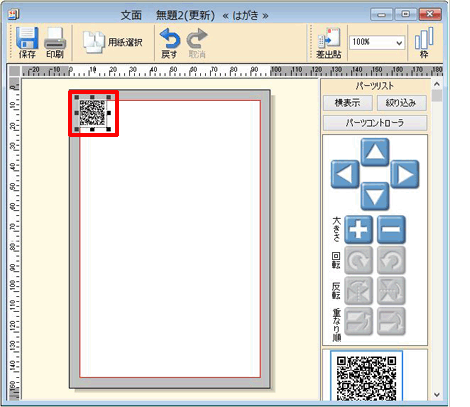This screenshot has width=470, height=407.
Task: Click the 横表示 button
Action: pos(347,103)
